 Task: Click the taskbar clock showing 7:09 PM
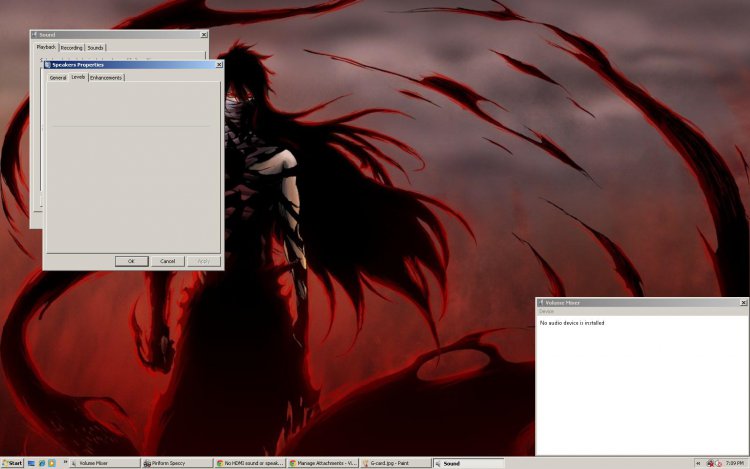735,463
